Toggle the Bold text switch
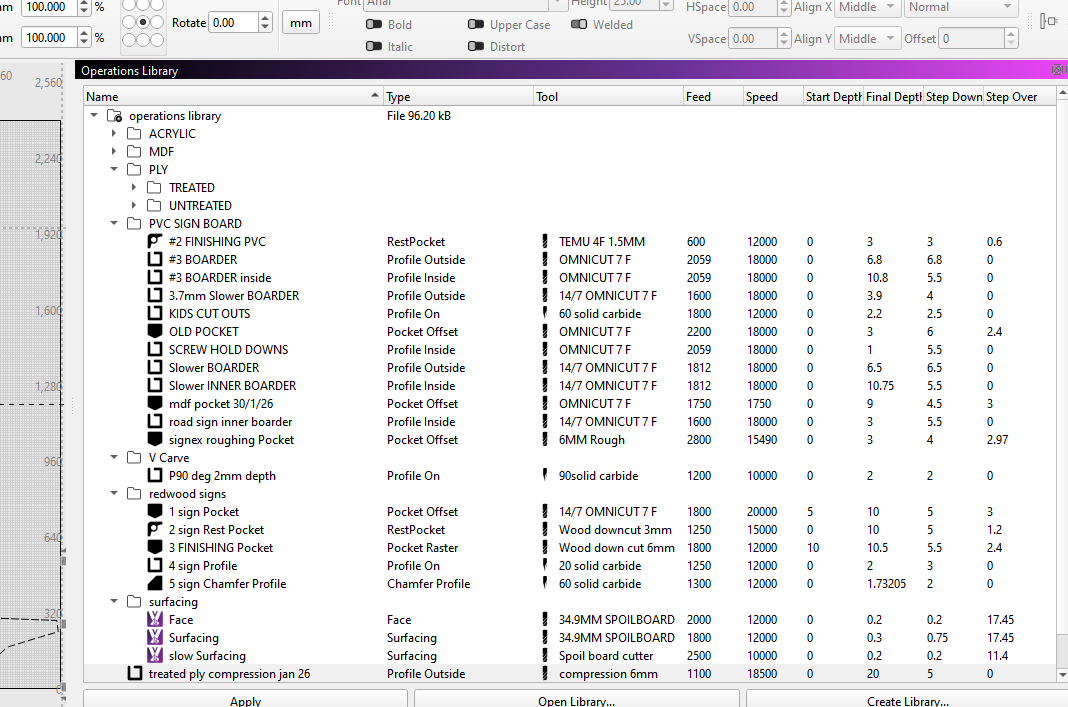 (x=374, y=25)
